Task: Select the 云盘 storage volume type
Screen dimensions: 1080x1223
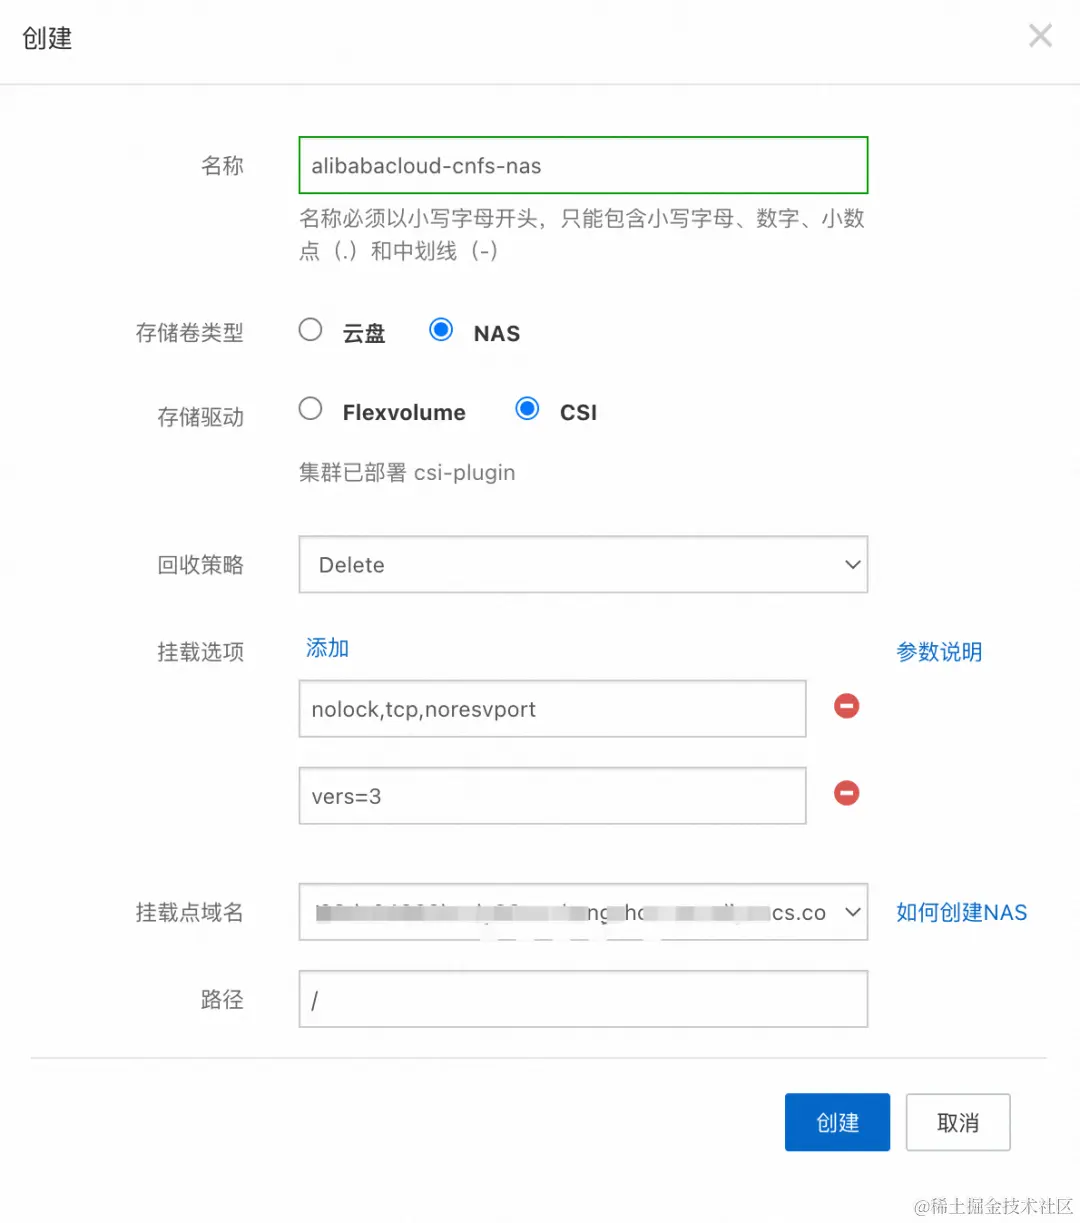Action: (310, 329)
